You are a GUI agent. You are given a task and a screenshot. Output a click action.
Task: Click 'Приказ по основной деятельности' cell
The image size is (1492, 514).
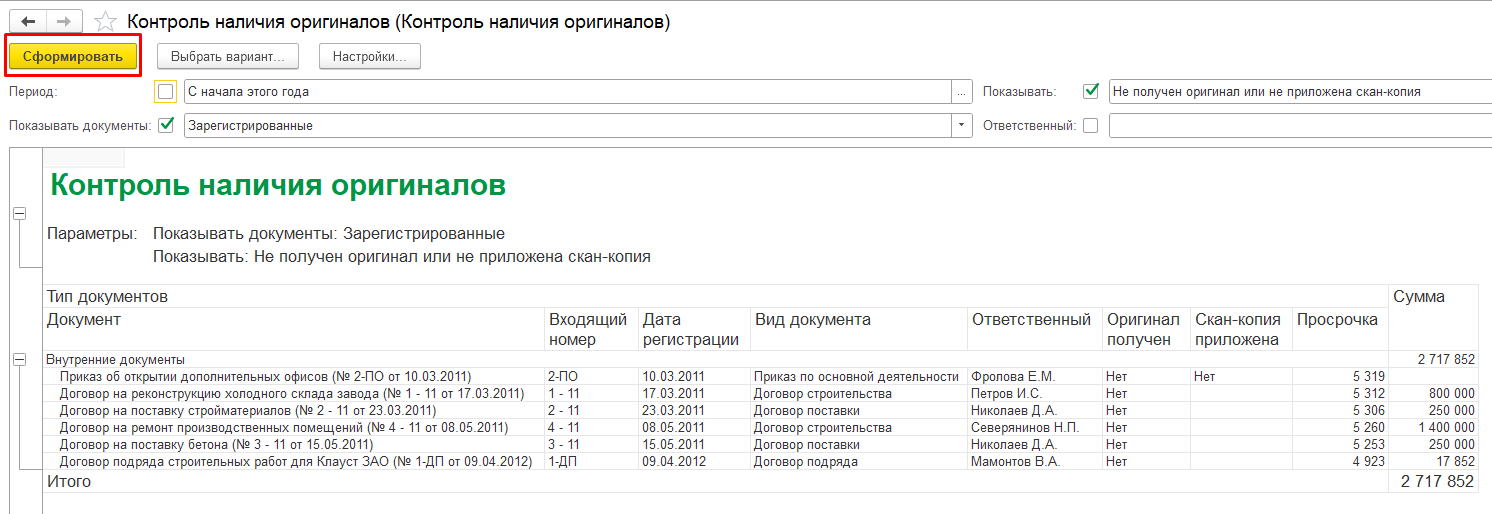[857, 376]
